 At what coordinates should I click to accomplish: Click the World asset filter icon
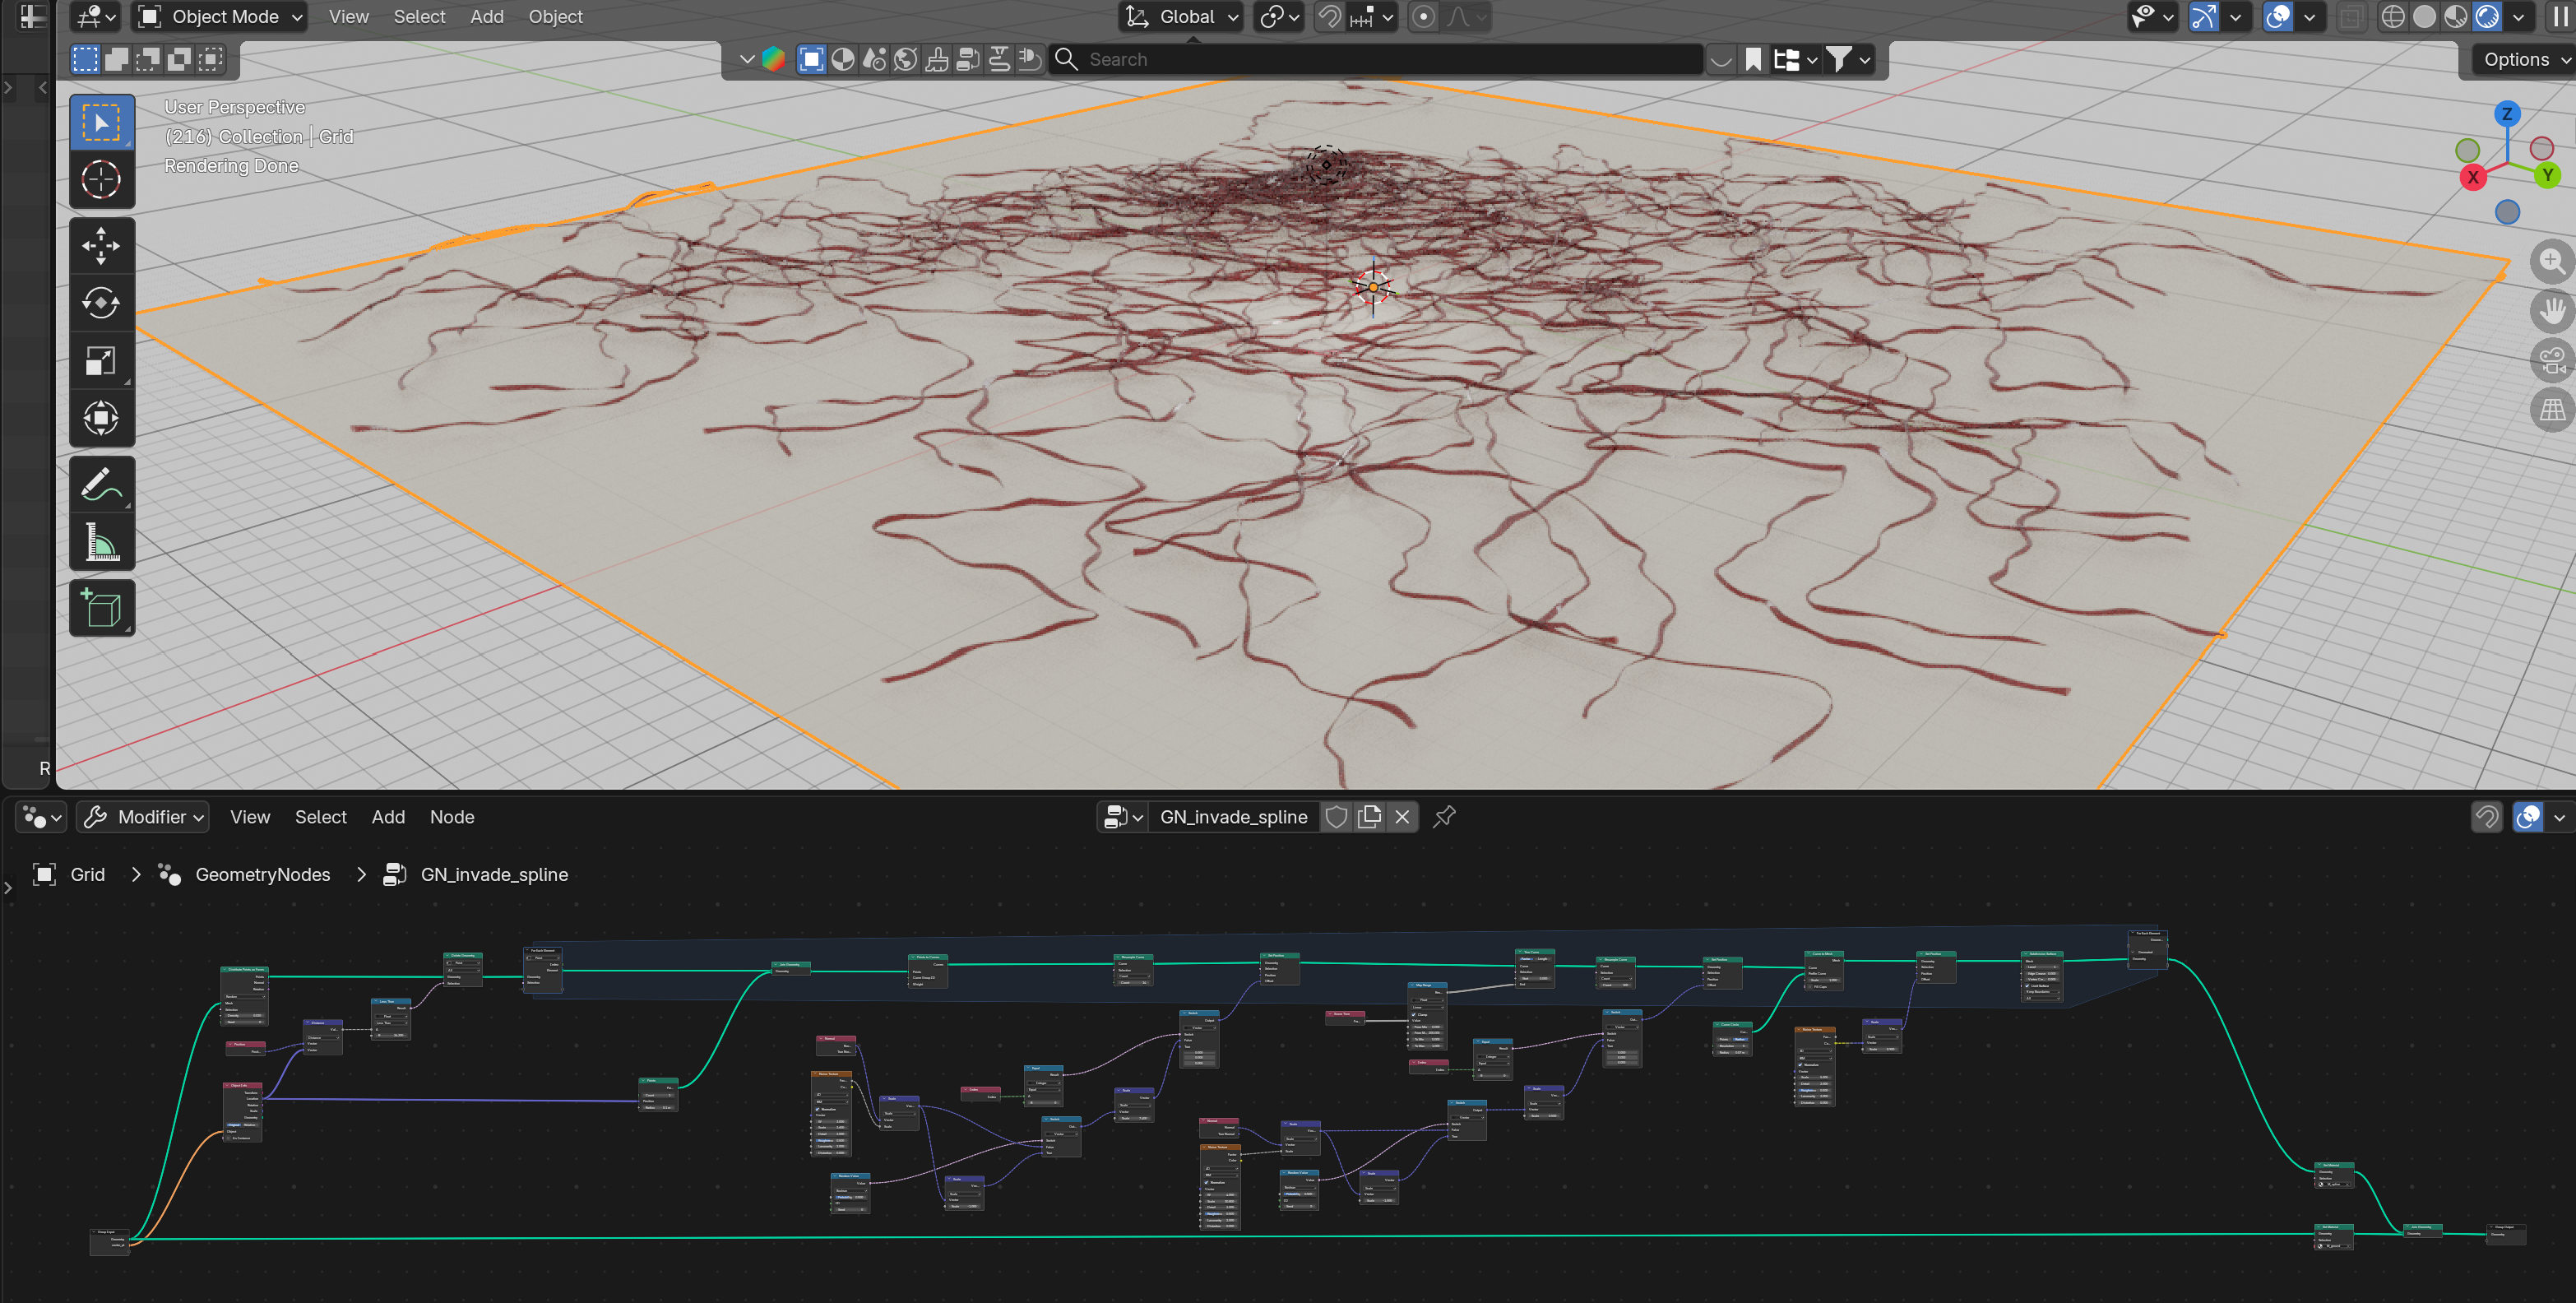coord(905,60)
